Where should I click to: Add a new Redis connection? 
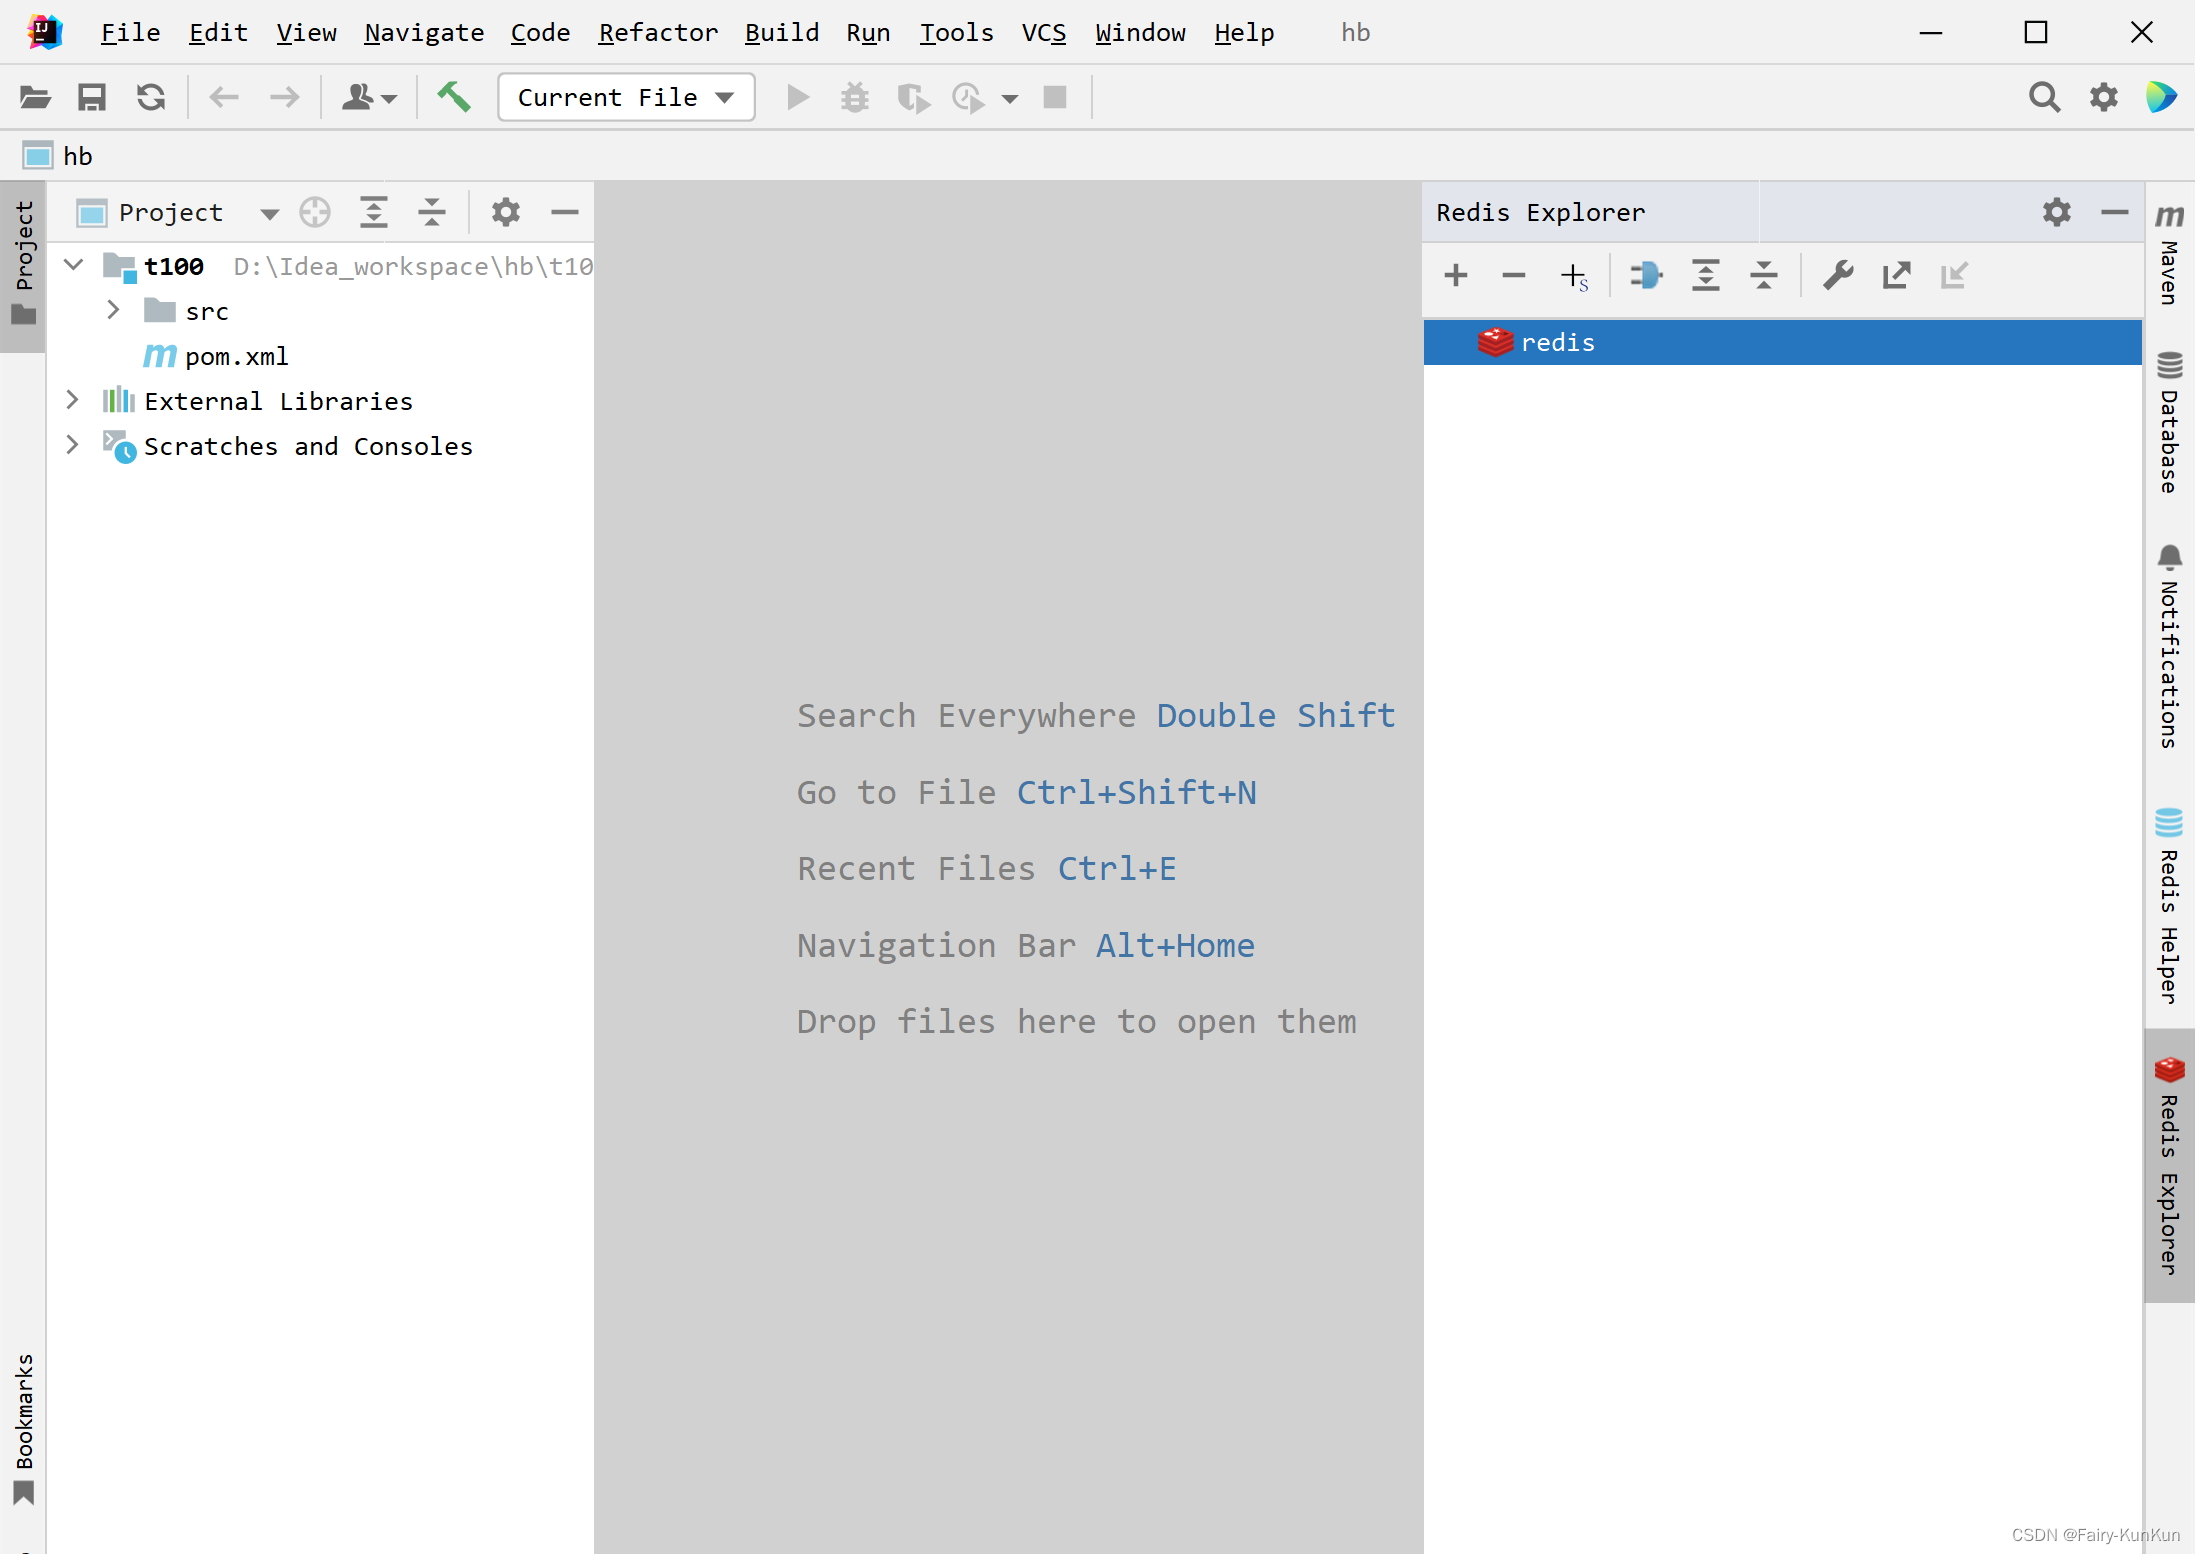[x=1456, y=275]
